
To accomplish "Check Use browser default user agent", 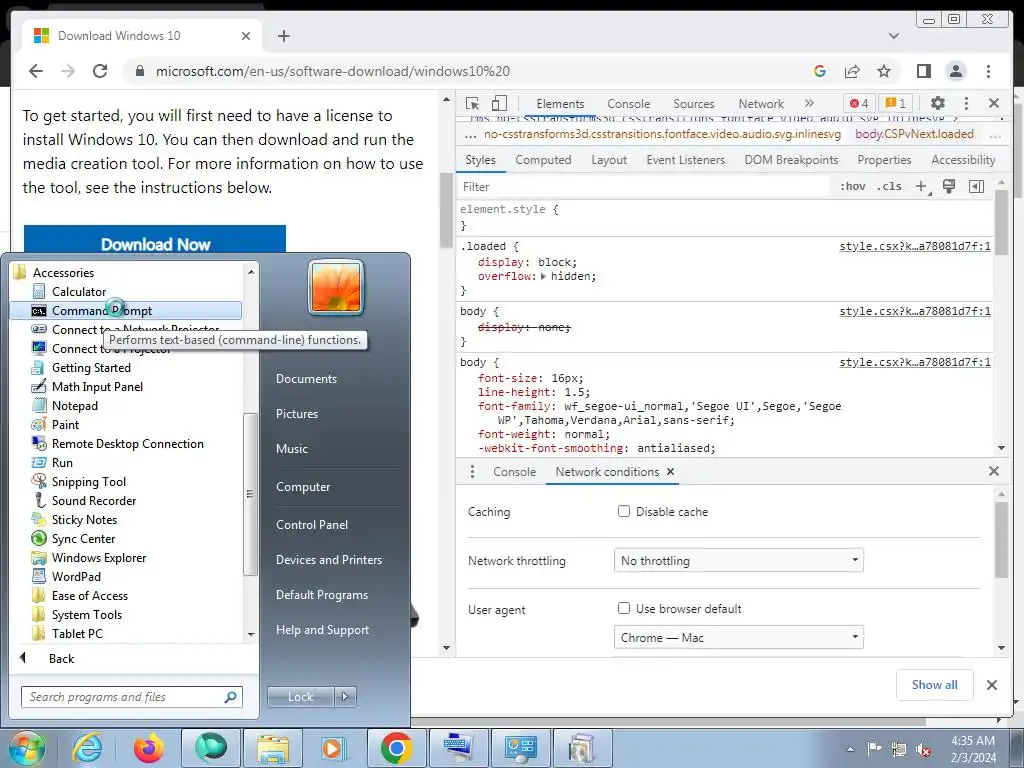I will coord(624,608).
